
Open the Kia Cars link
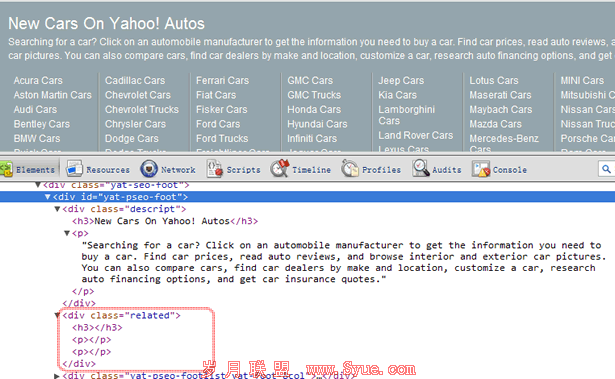click(398, 95)
